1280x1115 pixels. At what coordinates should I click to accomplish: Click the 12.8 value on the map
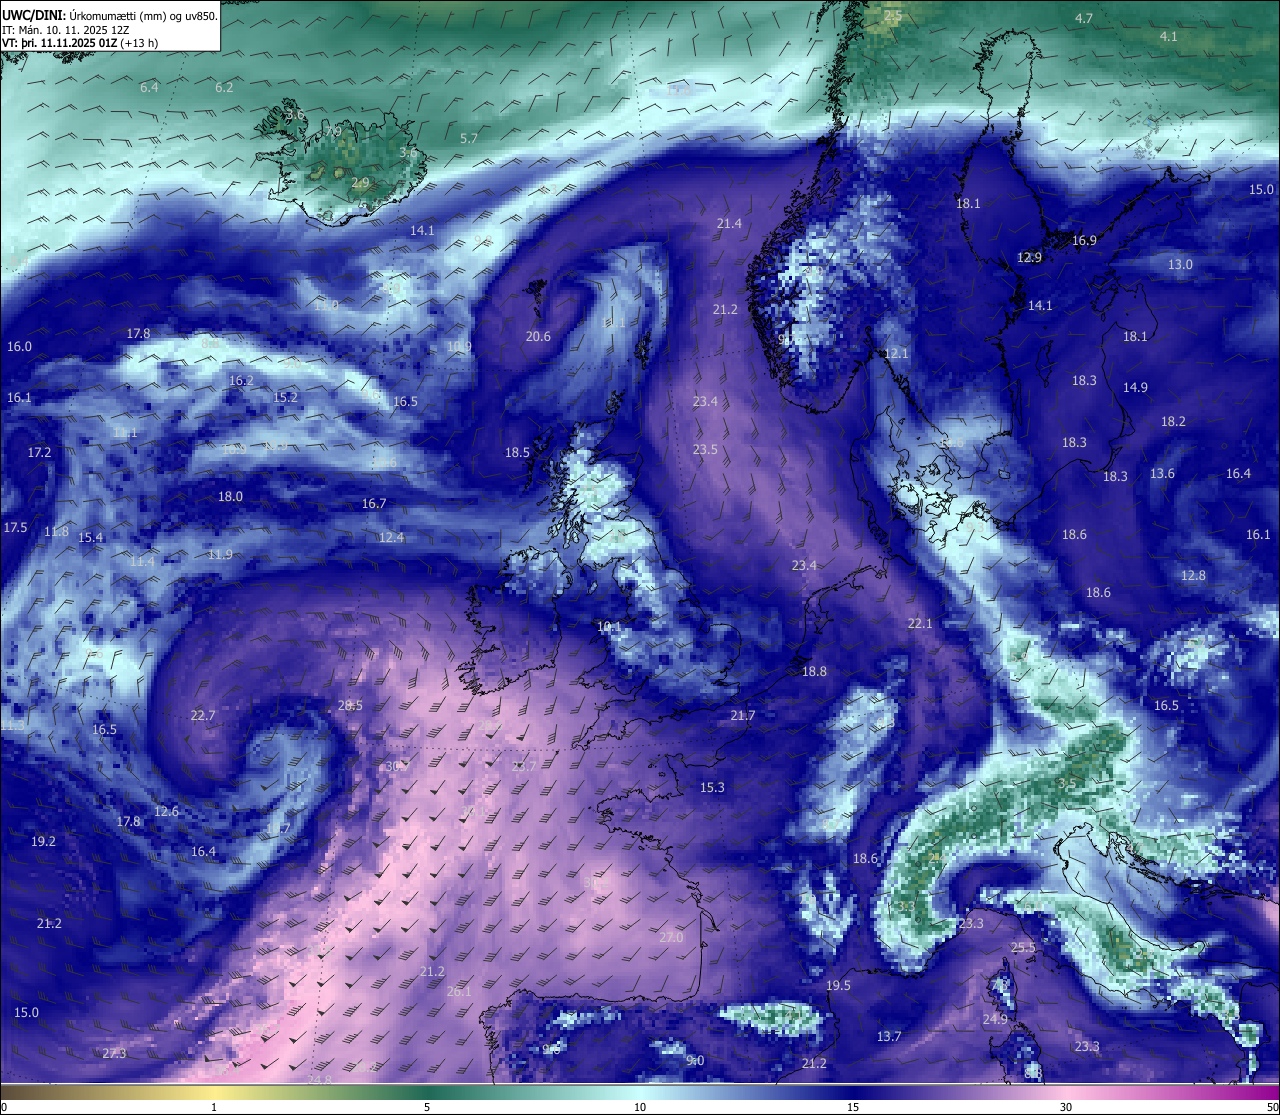(x=1193, y=576)
